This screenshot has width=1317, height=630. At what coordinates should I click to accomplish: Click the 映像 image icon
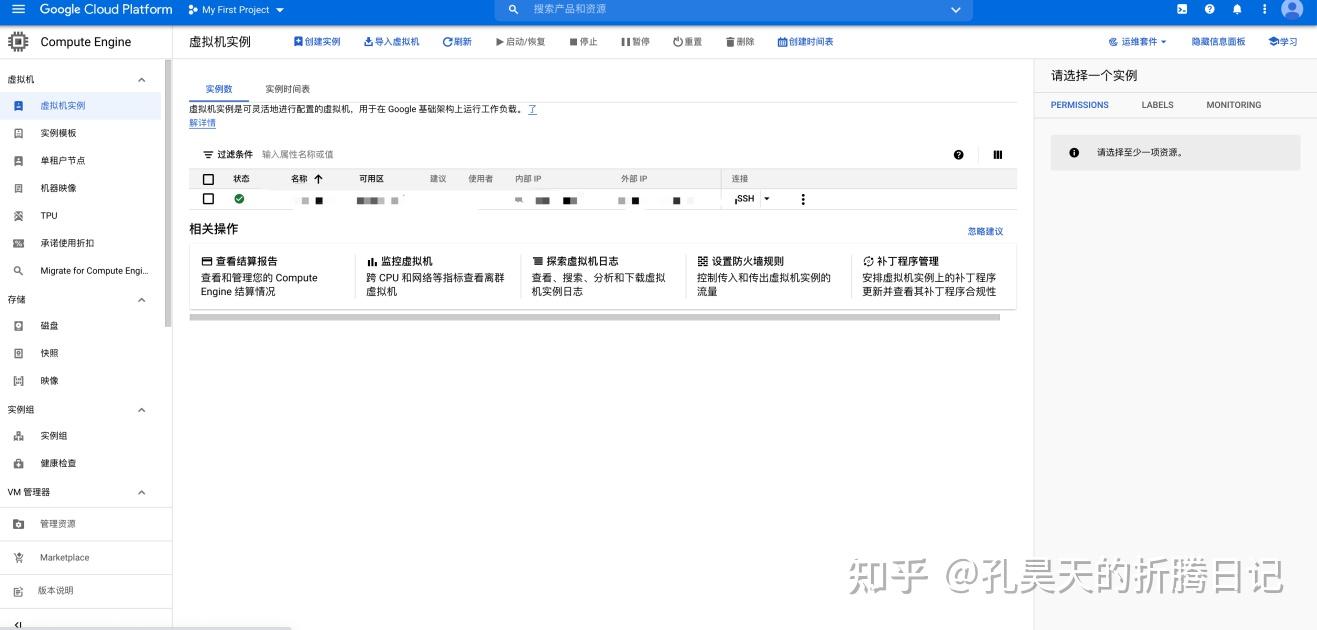coord(18,381)
